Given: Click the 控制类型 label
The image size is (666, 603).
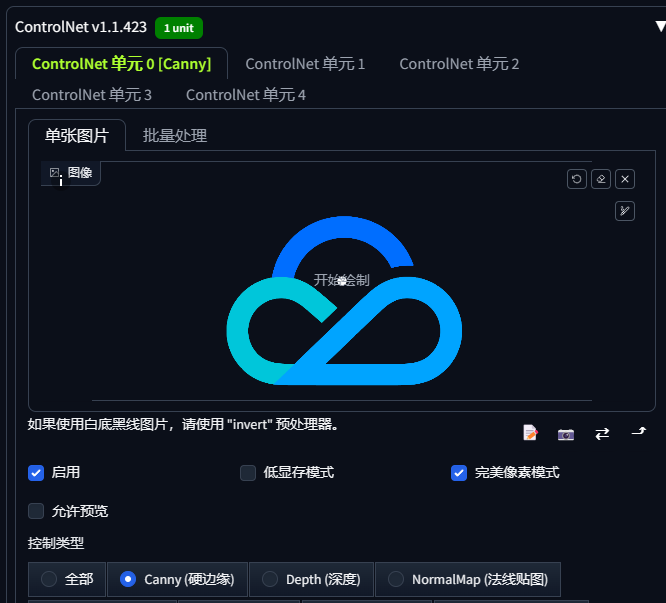Looking at the screenshot, I should coord(56,543).
